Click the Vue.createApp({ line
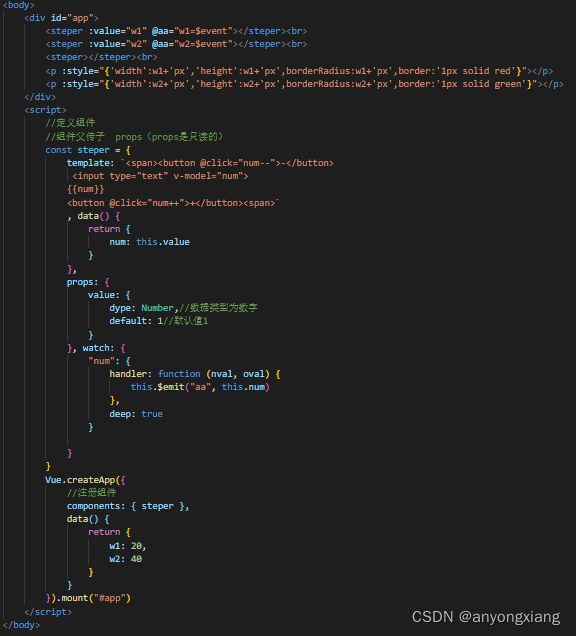Screen dimensions: 576x636 86,480
